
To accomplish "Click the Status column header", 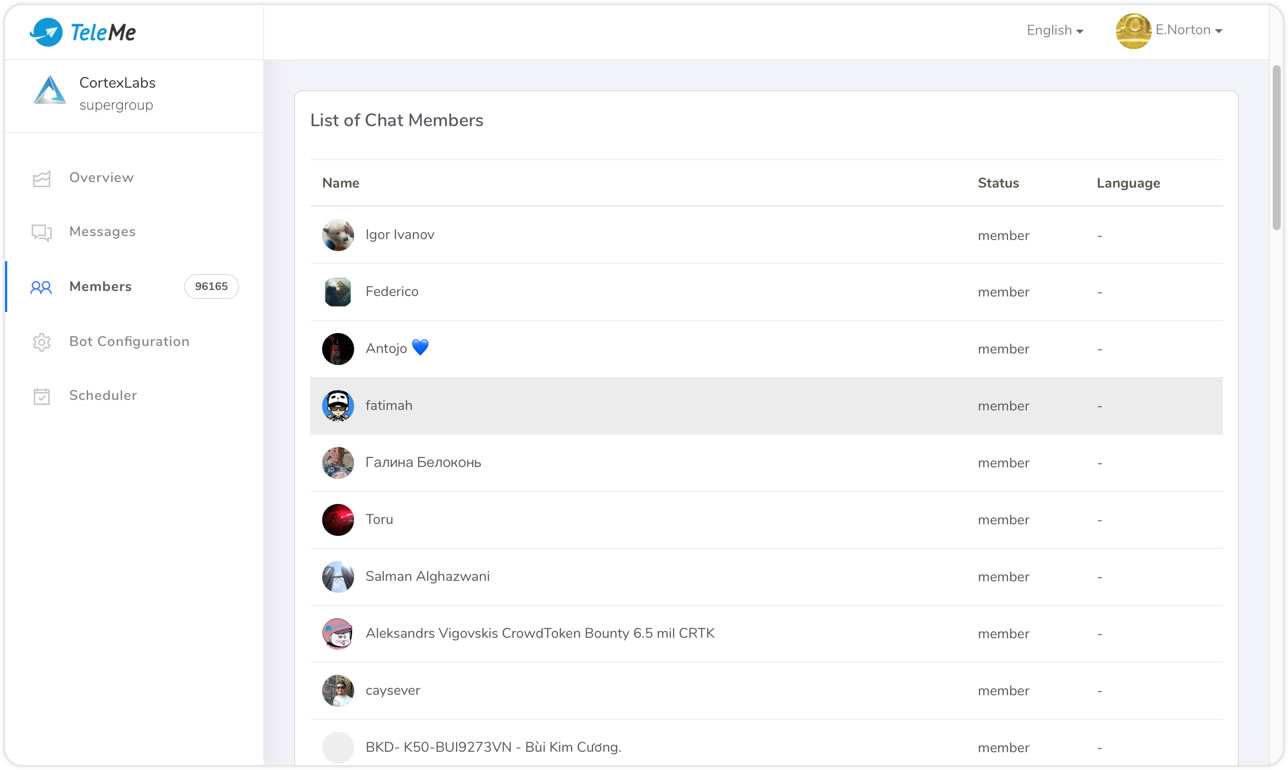I will point(998,183).
